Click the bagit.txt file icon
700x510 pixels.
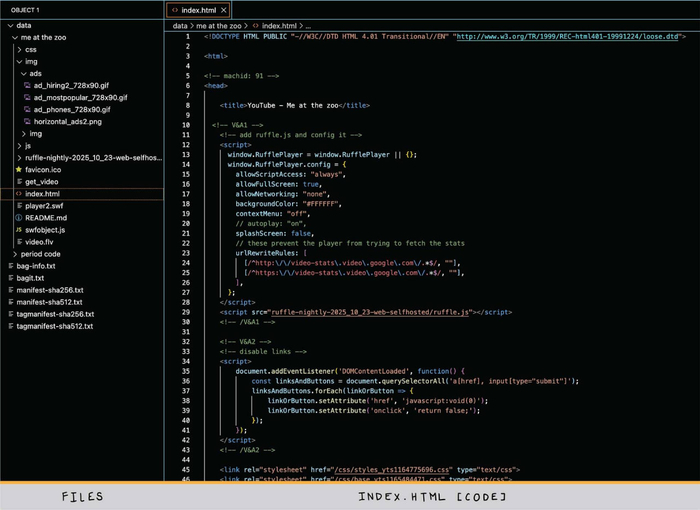tap(11, 278)
